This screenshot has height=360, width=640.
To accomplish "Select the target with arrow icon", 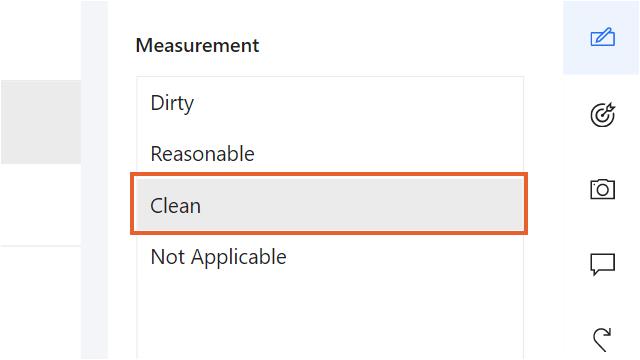I will [x=602, y=114].
